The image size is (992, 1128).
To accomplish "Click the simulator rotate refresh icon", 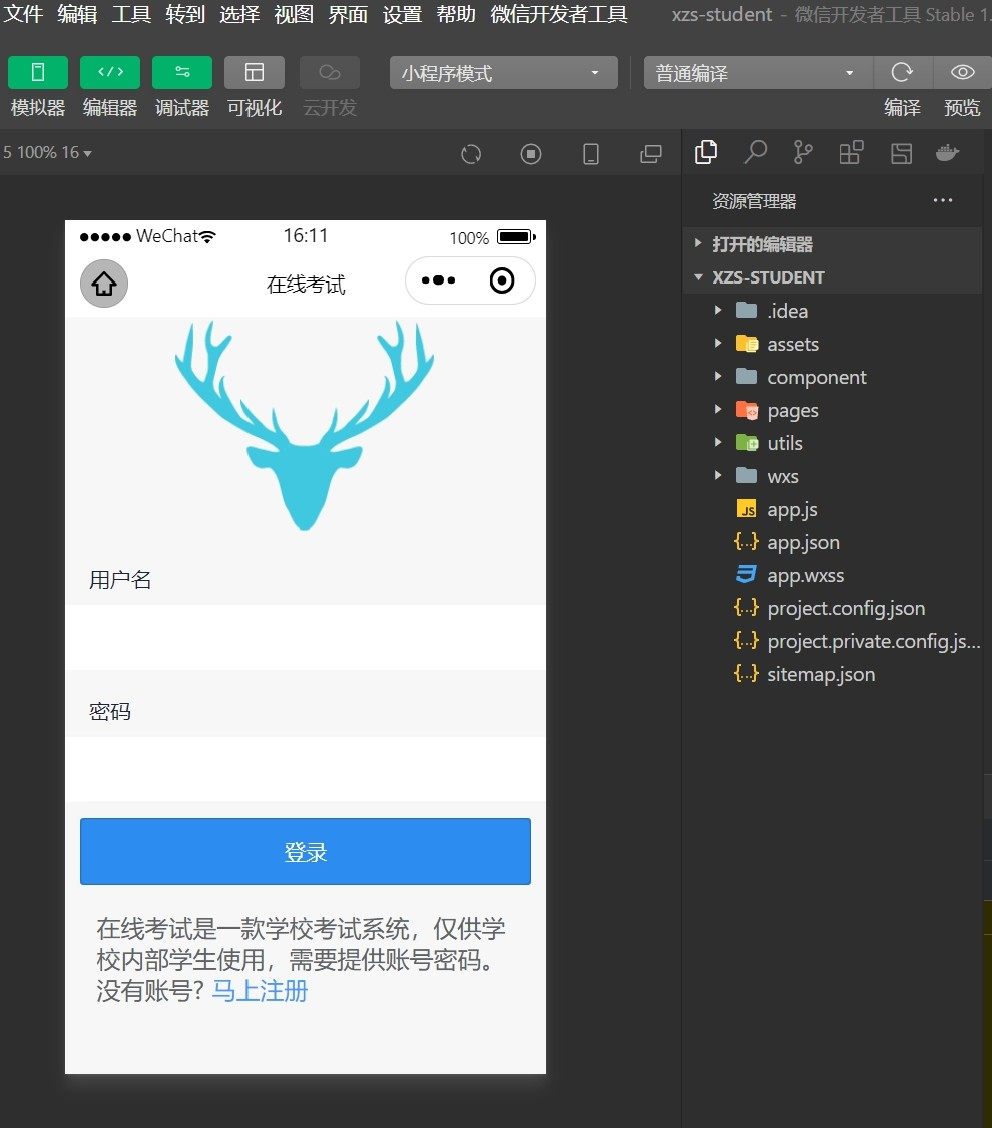I will (471, 154).
